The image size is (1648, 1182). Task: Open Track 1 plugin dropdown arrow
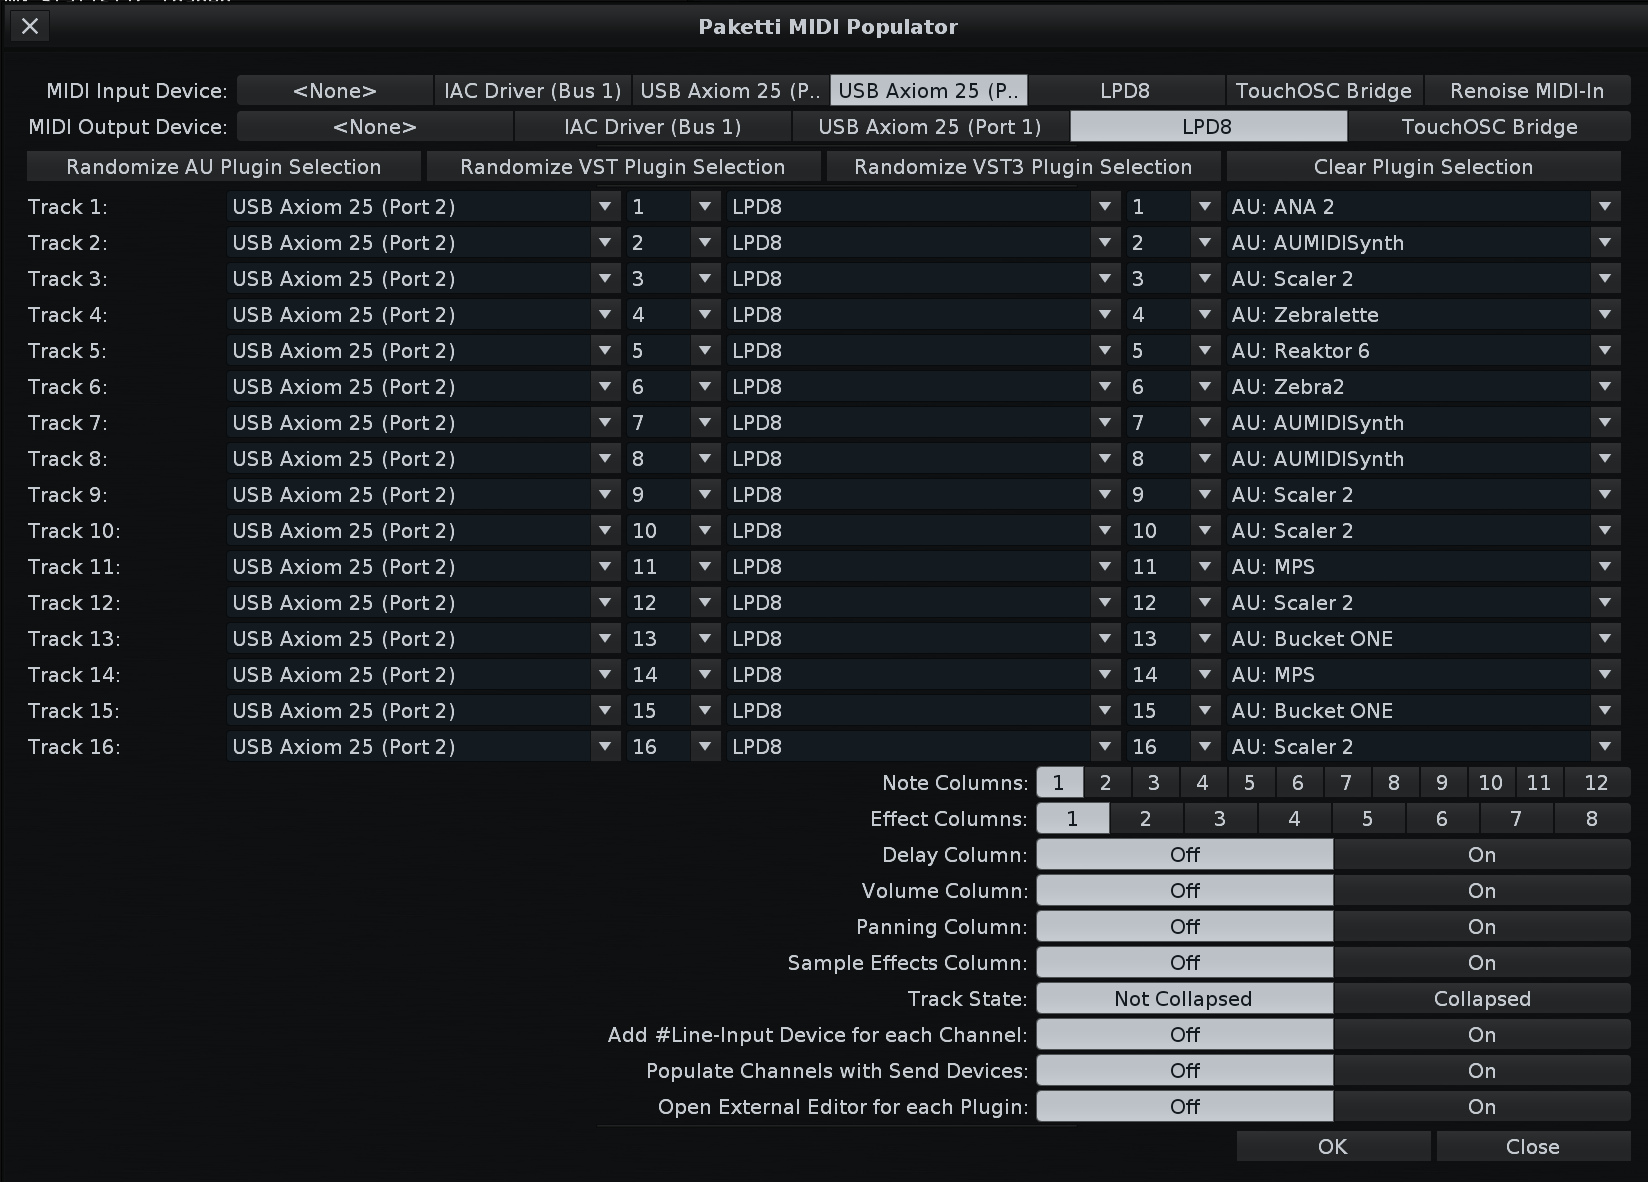[1604, 207]
